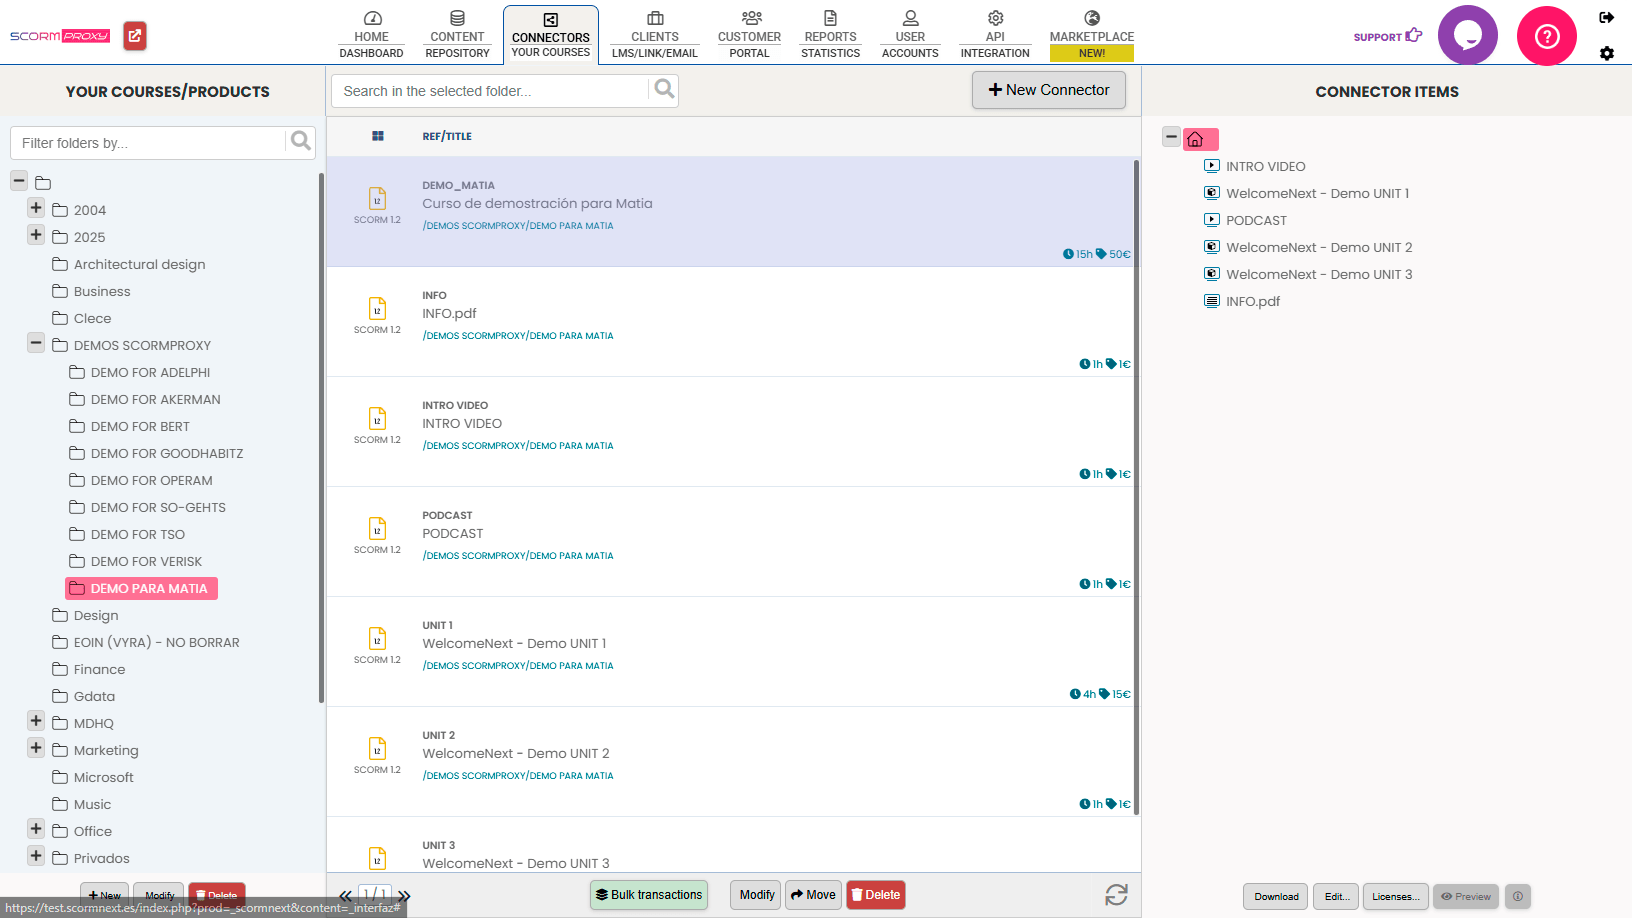The height and width of the screenshot is (918, 1632).
Task: Click the Preview button
Action: point(1466,896)
